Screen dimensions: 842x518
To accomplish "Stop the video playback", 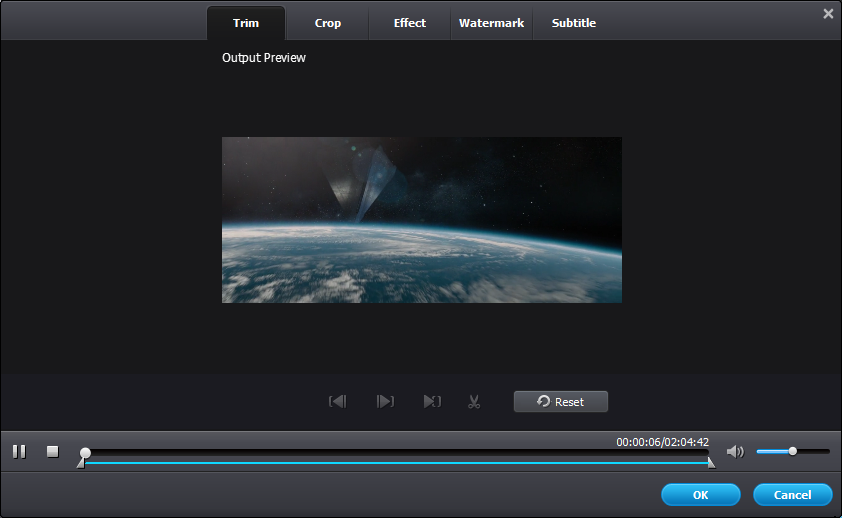I will tap(53, 451).
